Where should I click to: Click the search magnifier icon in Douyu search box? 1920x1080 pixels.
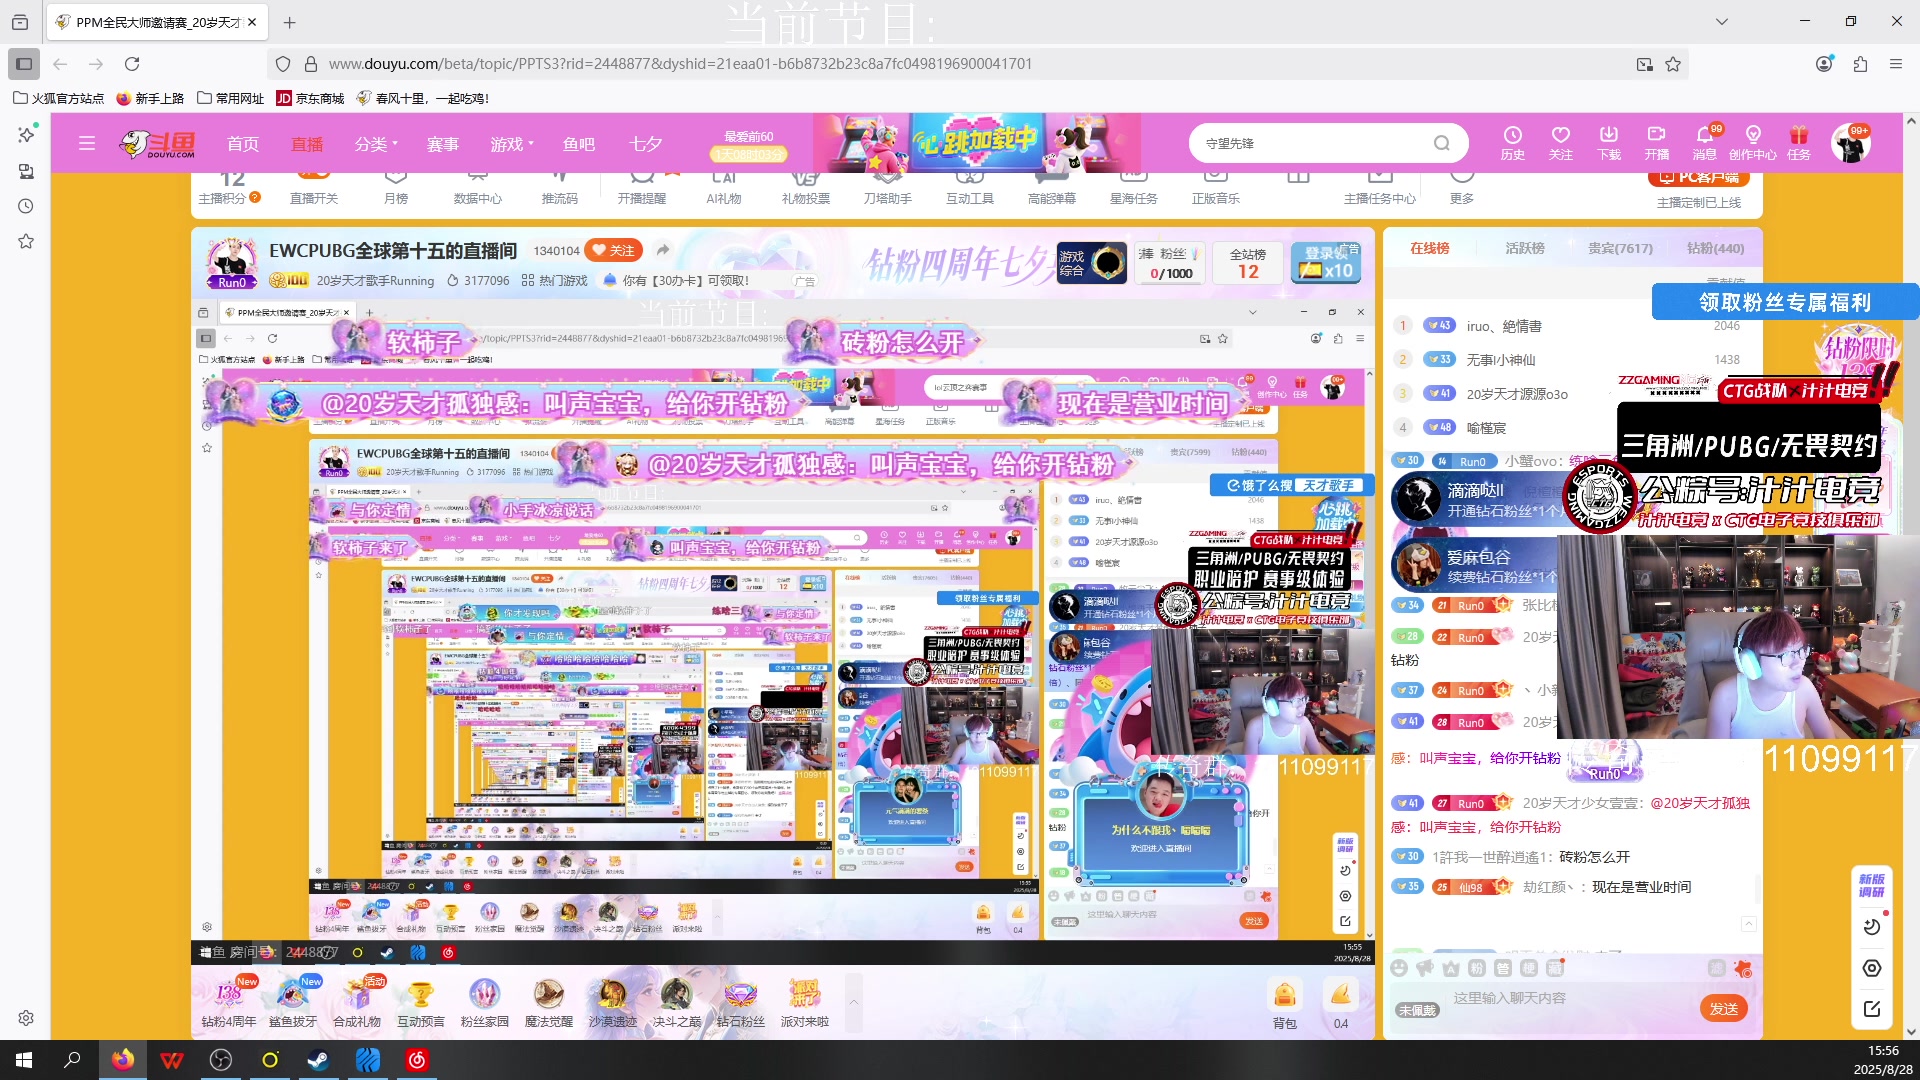1442,143
